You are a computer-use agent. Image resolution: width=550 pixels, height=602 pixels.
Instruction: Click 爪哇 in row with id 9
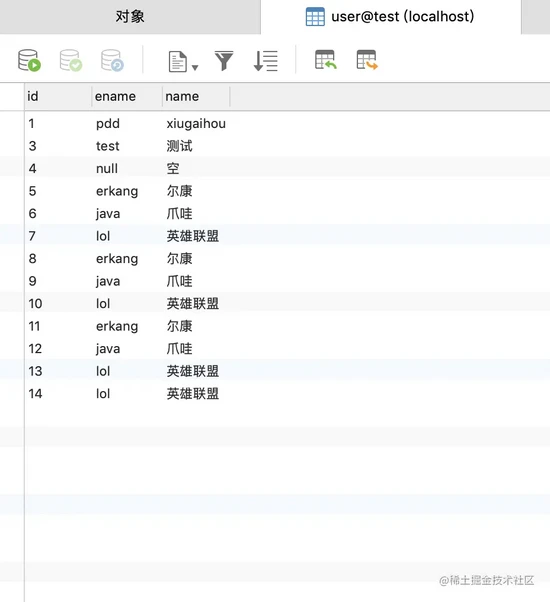pyautogui.click(x=179, y=281)
